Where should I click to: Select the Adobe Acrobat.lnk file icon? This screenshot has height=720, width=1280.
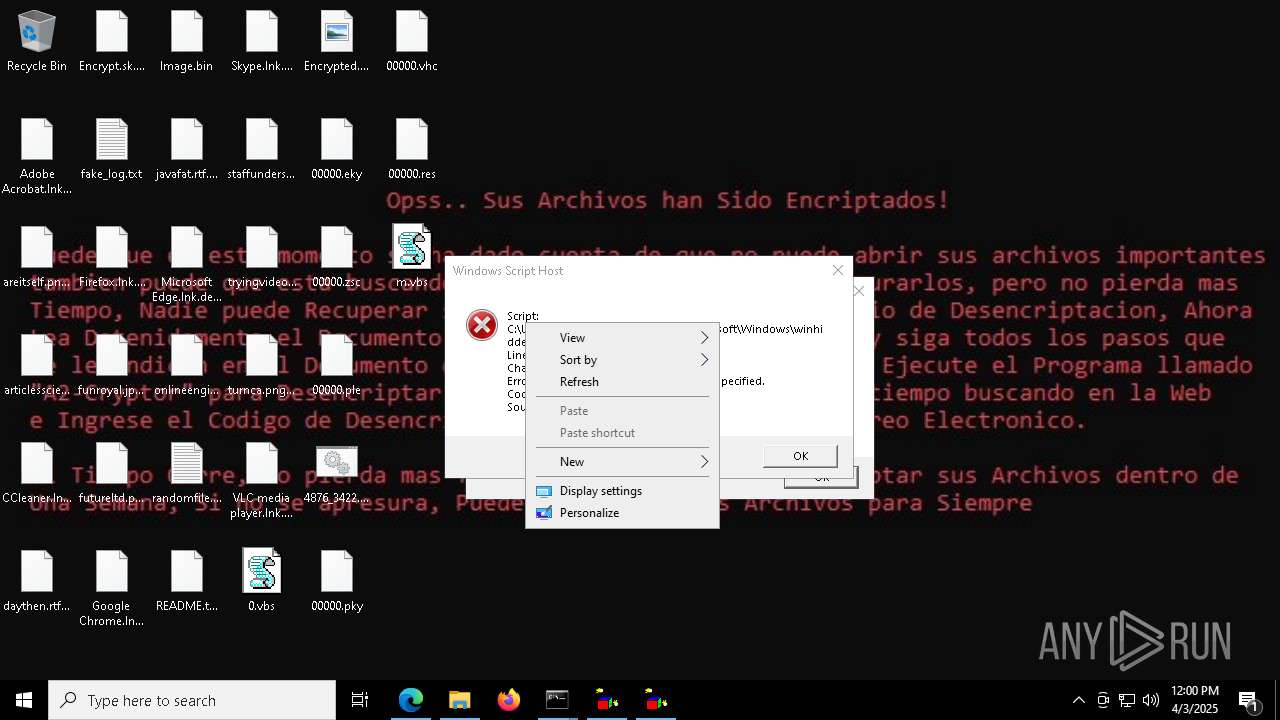coord(37,157)
